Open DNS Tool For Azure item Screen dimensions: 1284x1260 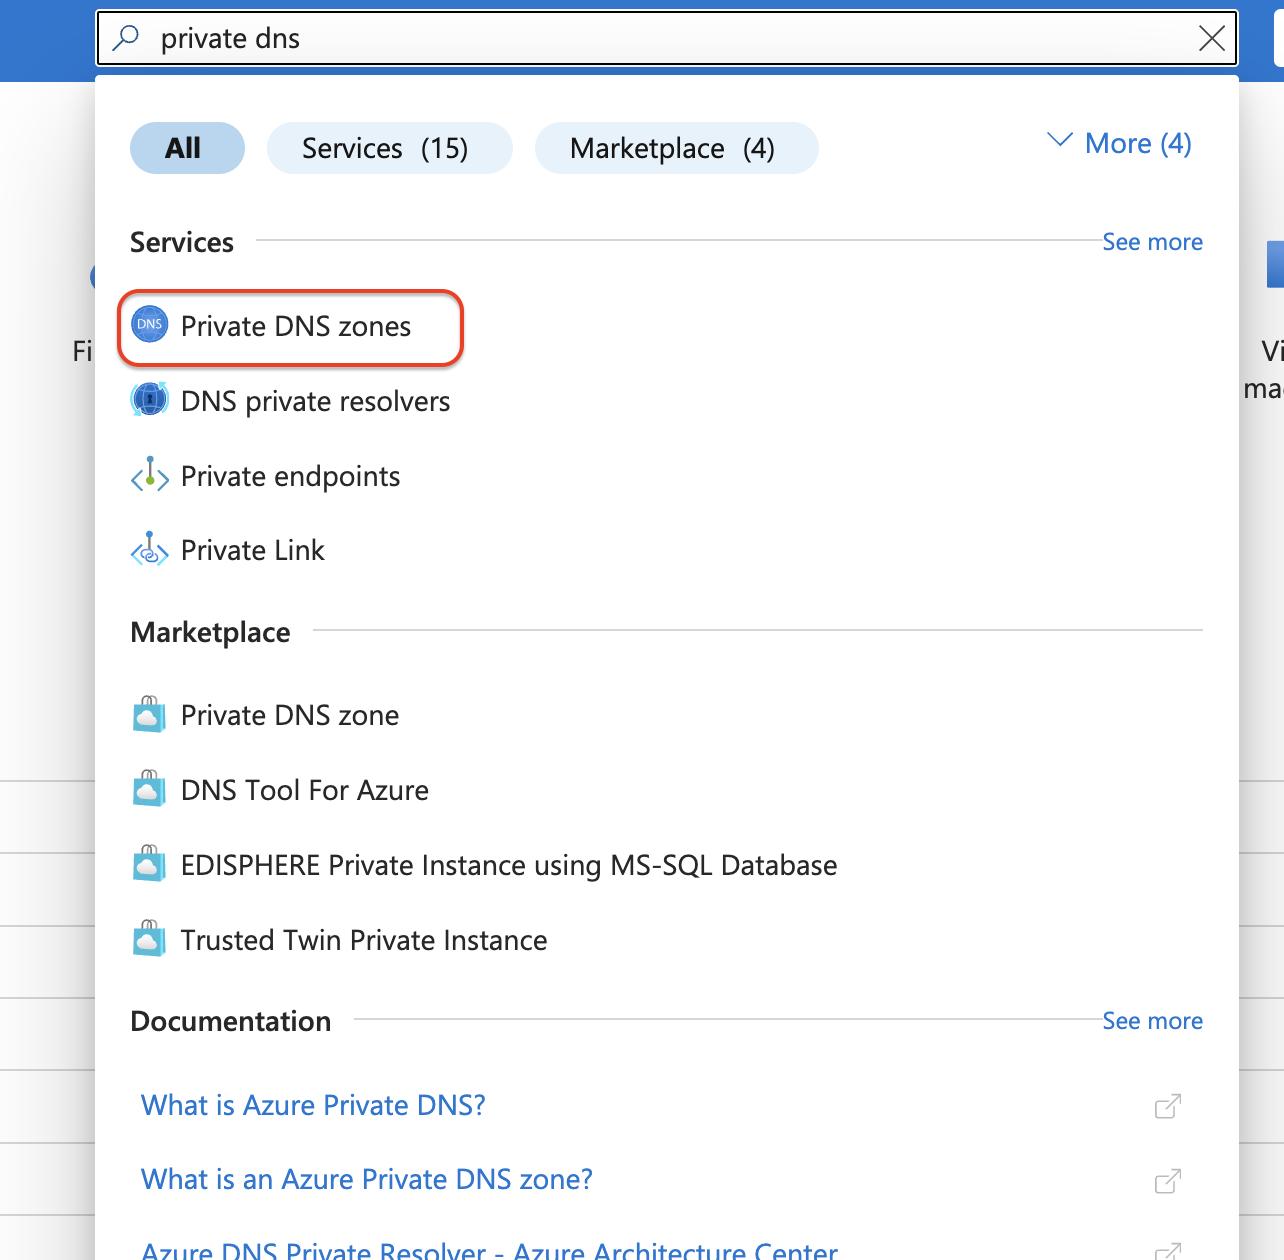click(x=305, y=790)
